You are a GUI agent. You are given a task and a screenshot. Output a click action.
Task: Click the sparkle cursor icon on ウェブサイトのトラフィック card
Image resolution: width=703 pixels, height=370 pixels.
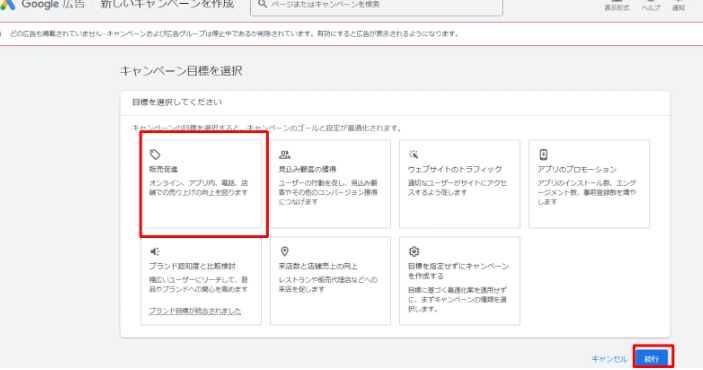[x=413, y=155]
